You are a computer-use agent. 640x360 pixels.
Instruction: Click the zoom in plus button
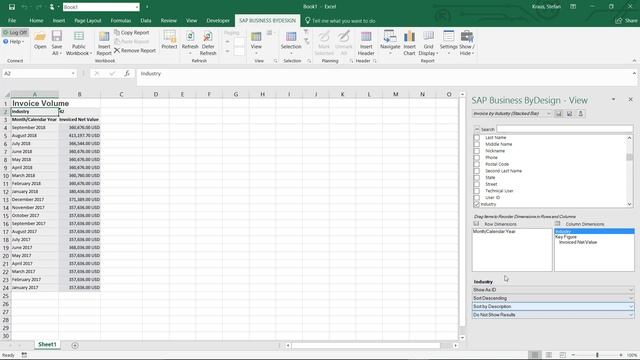(x=621, y=355)
